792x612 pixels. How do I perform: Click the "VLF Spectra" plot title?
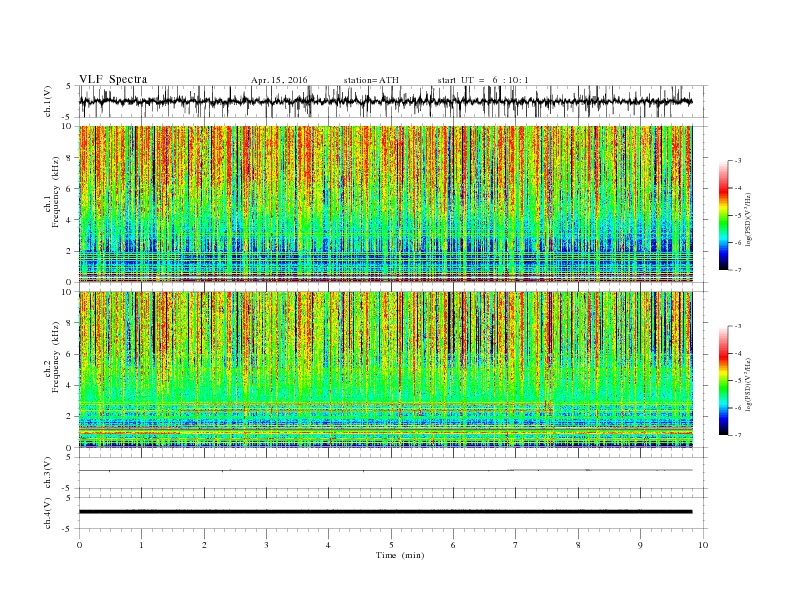(x=113, y=79)
